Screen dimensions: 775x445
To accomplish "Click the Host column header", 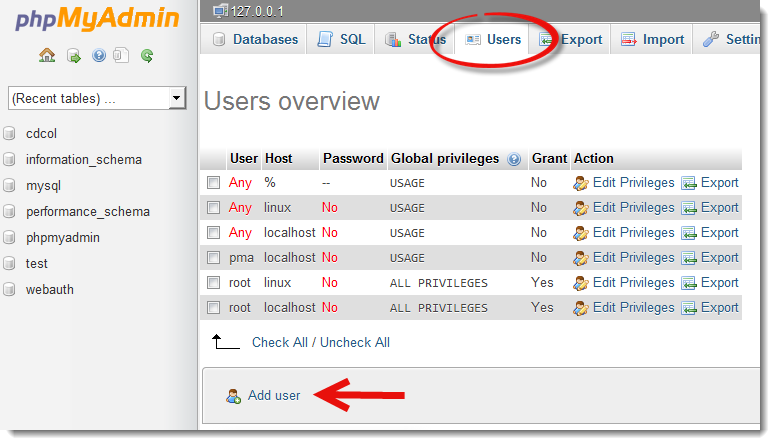I will [x=279, y=159].
